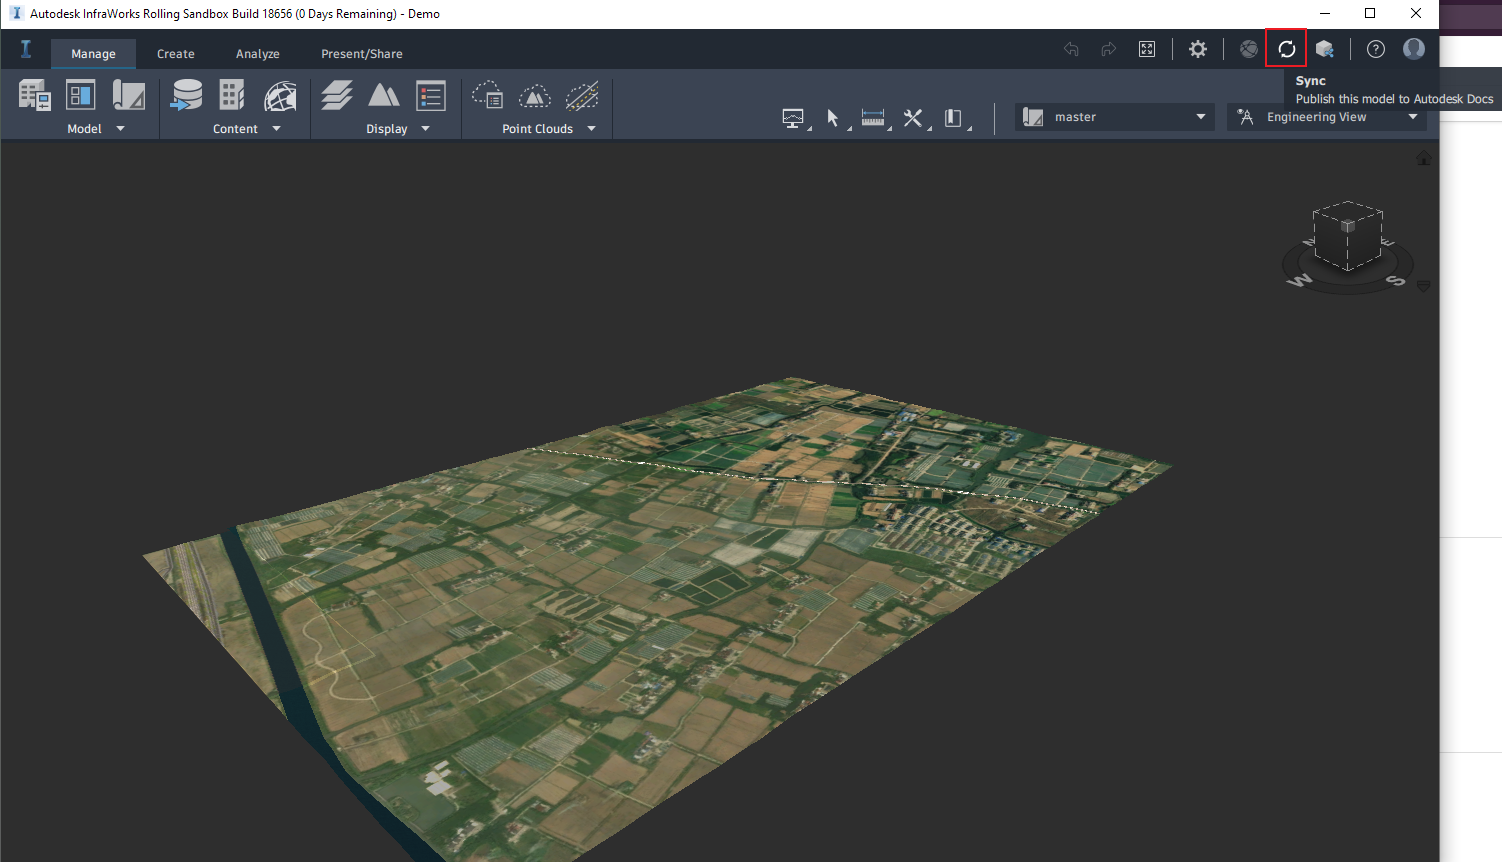Toggle full screen mode

(x=1147, y=49)
